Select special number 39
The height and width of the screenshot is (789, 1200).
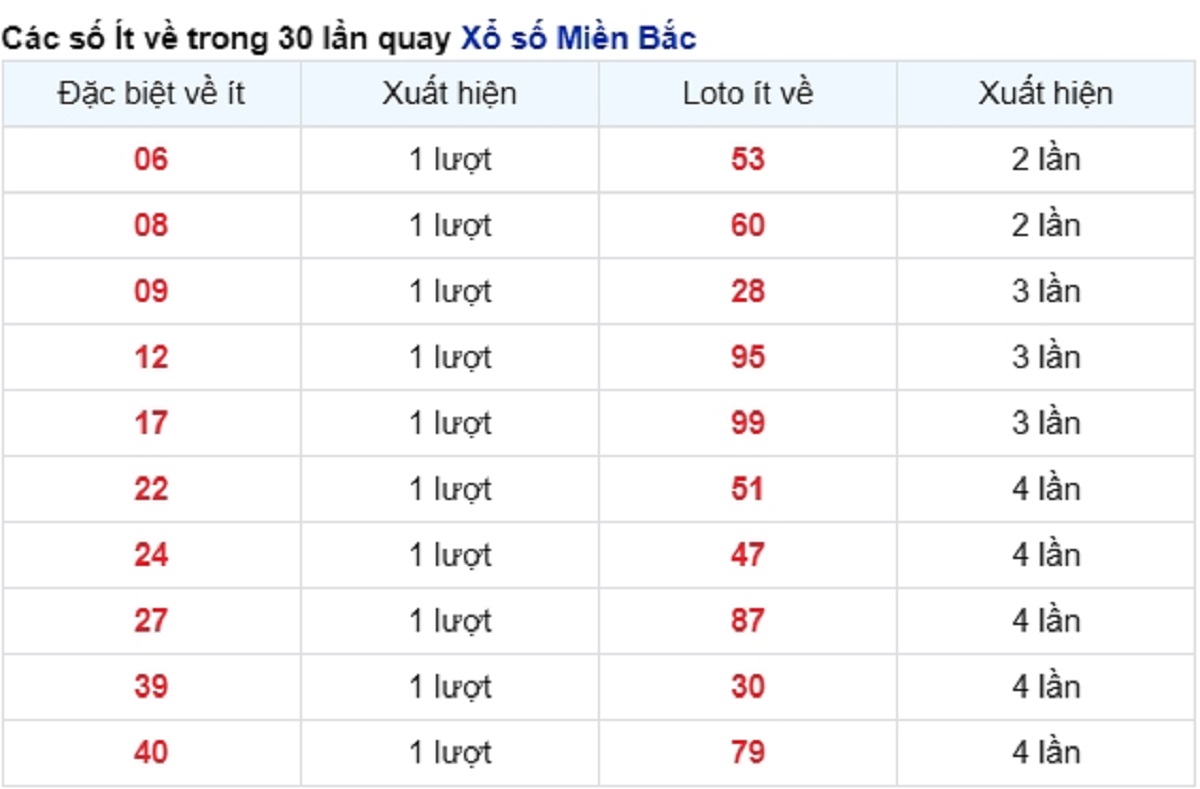151,687
